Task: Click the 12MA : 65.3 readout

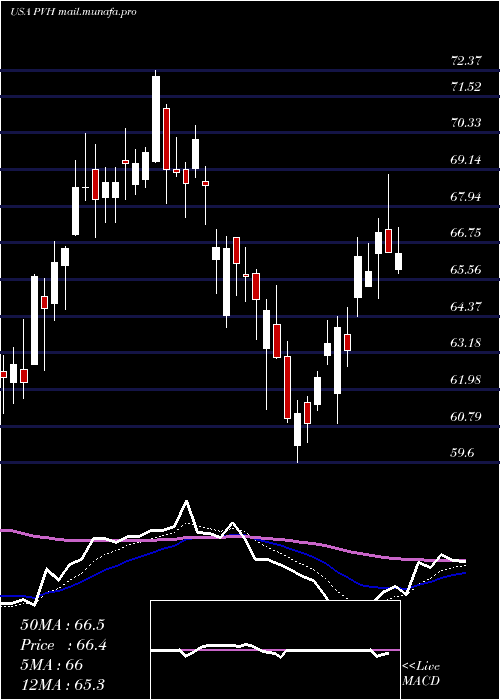Action: pos(62,685)
